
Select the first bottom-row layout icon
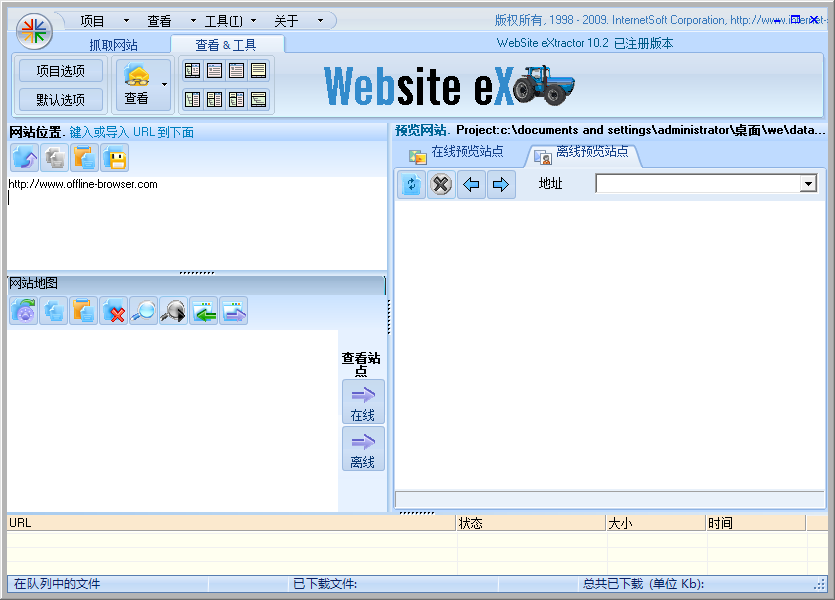[192, 99]
